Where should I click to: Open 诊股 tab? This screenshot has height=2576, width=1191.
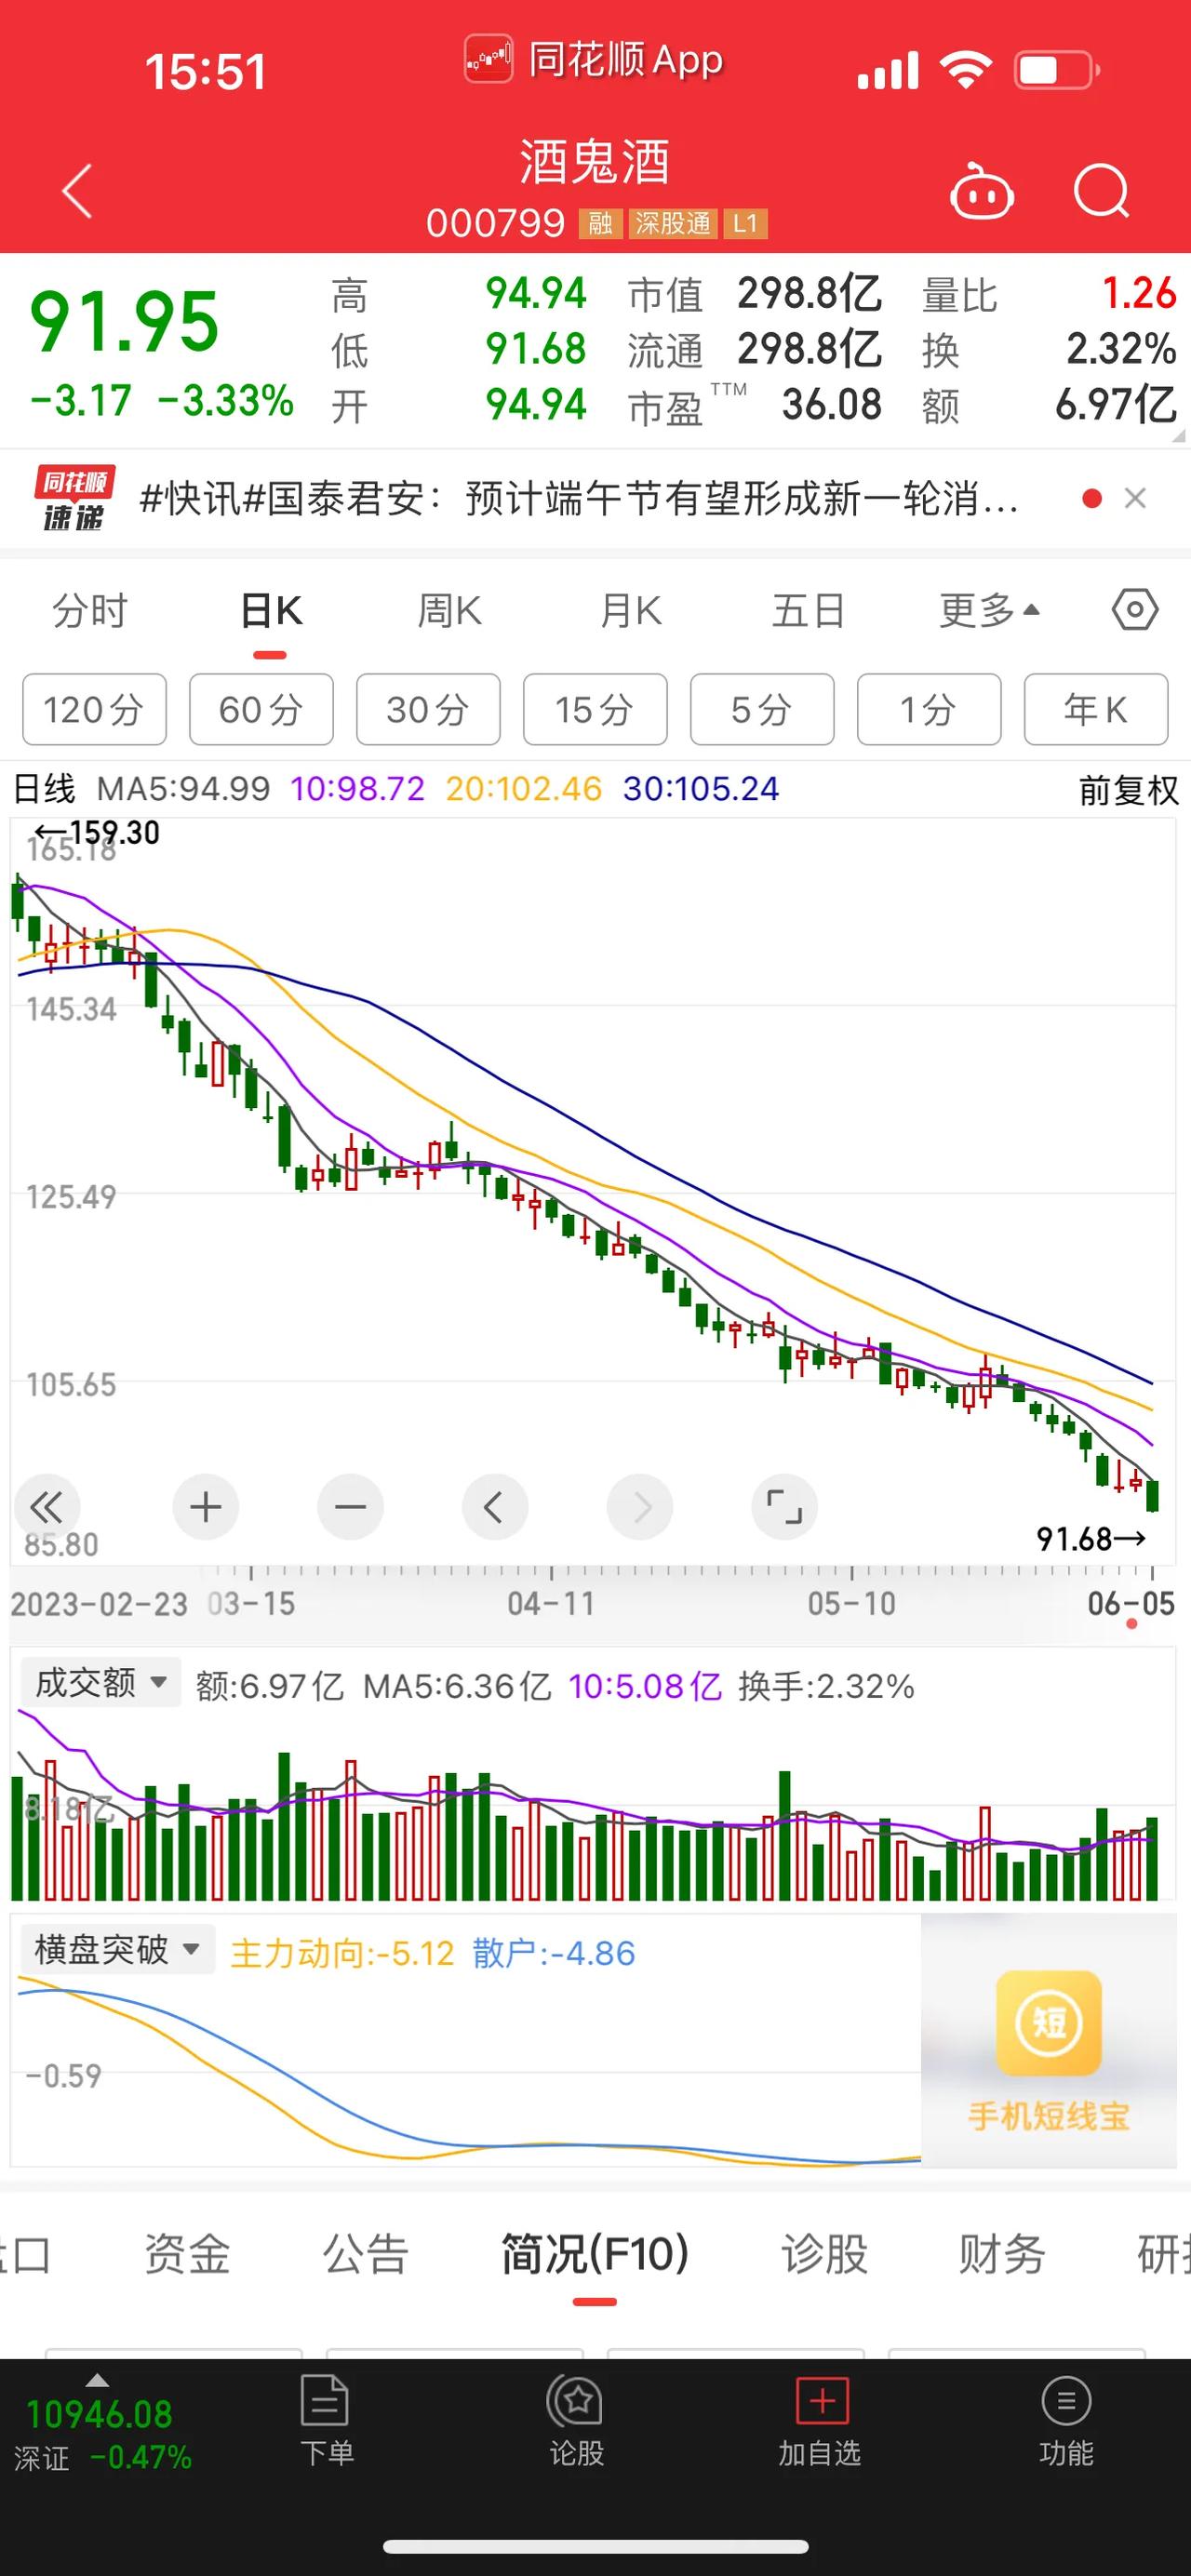pyautogui.click(x=824, y=2255)
